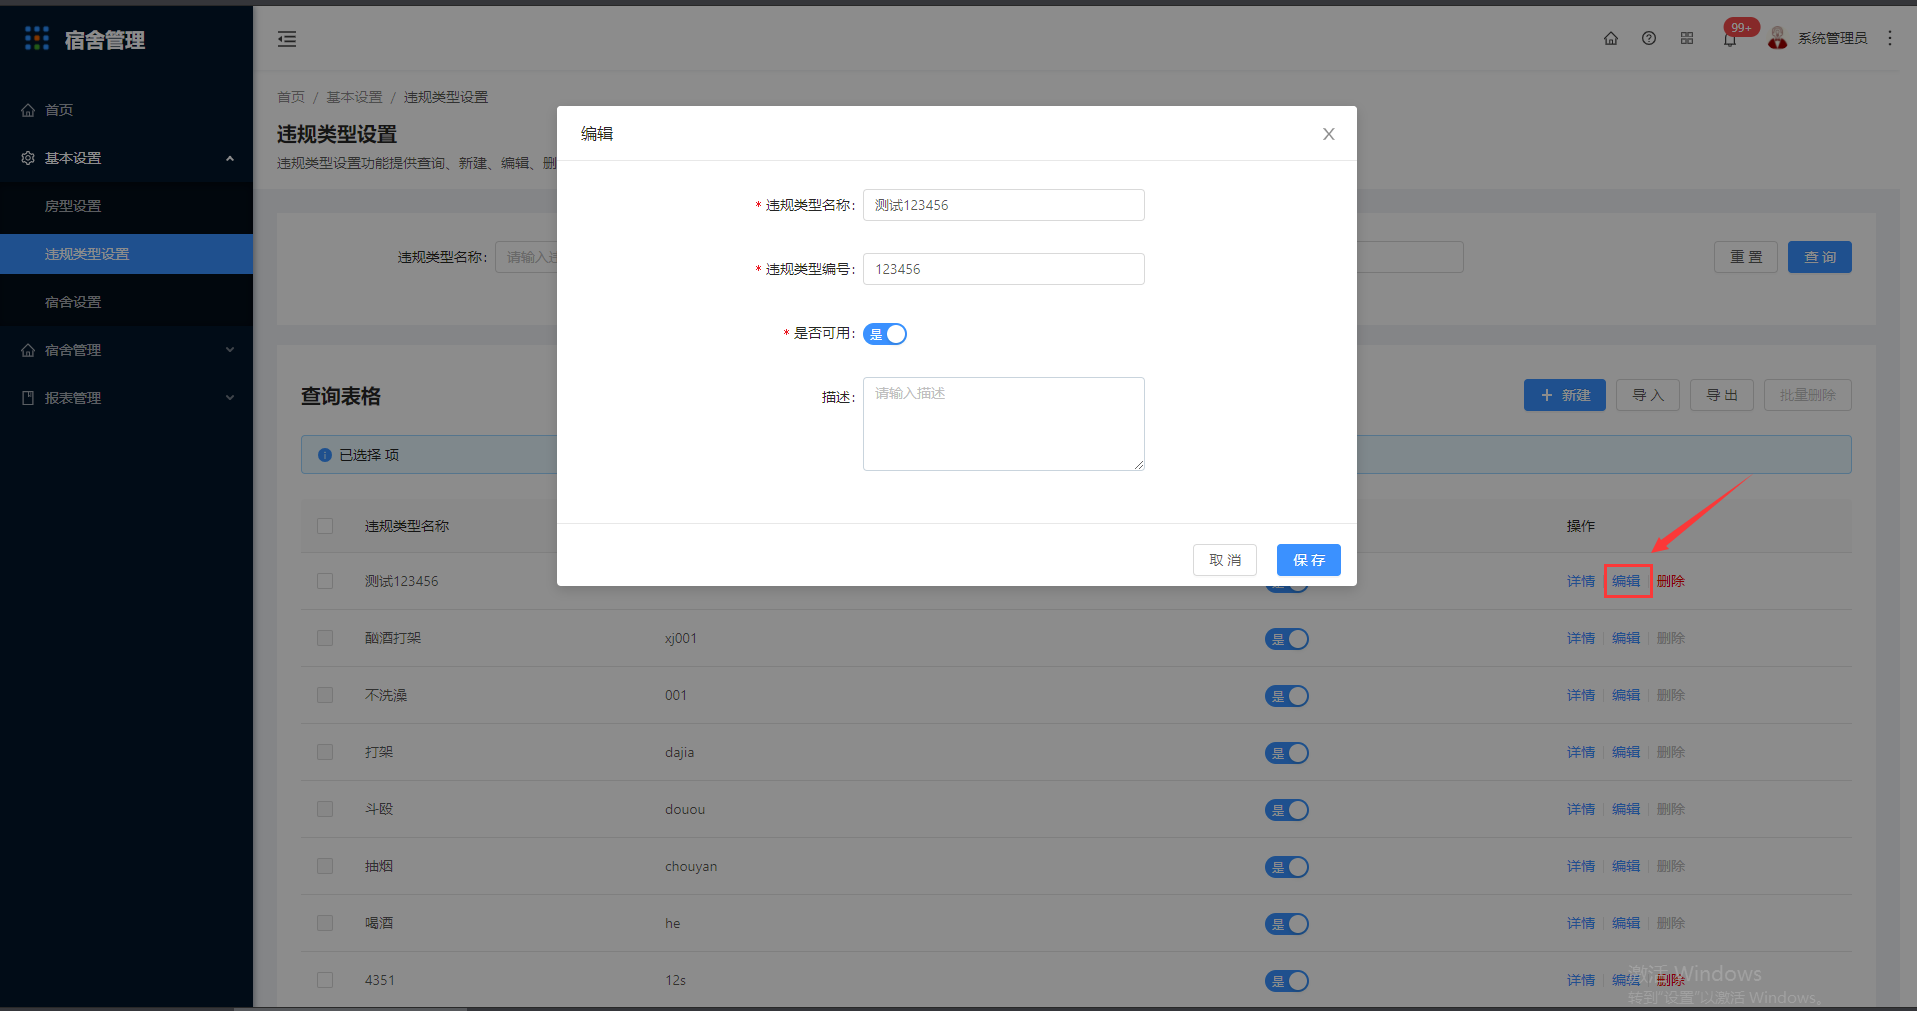1917x1011 pixels.
Task: Click 取消 button in edit dialog
Action: pyautogui.click(x=1225, y=560)
